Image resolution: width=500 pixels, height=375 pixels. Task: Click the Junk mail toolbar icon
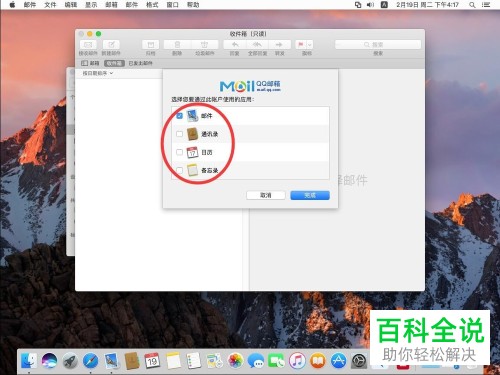coord(205,45)
